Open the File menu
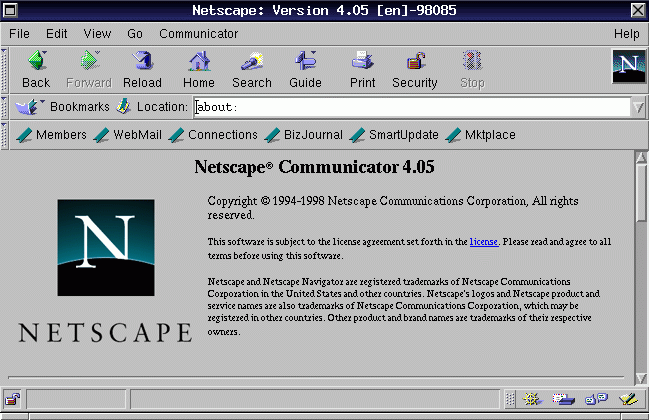Image resolution: width=649 pixels, height=420 pixels. [x=19, y=34]
